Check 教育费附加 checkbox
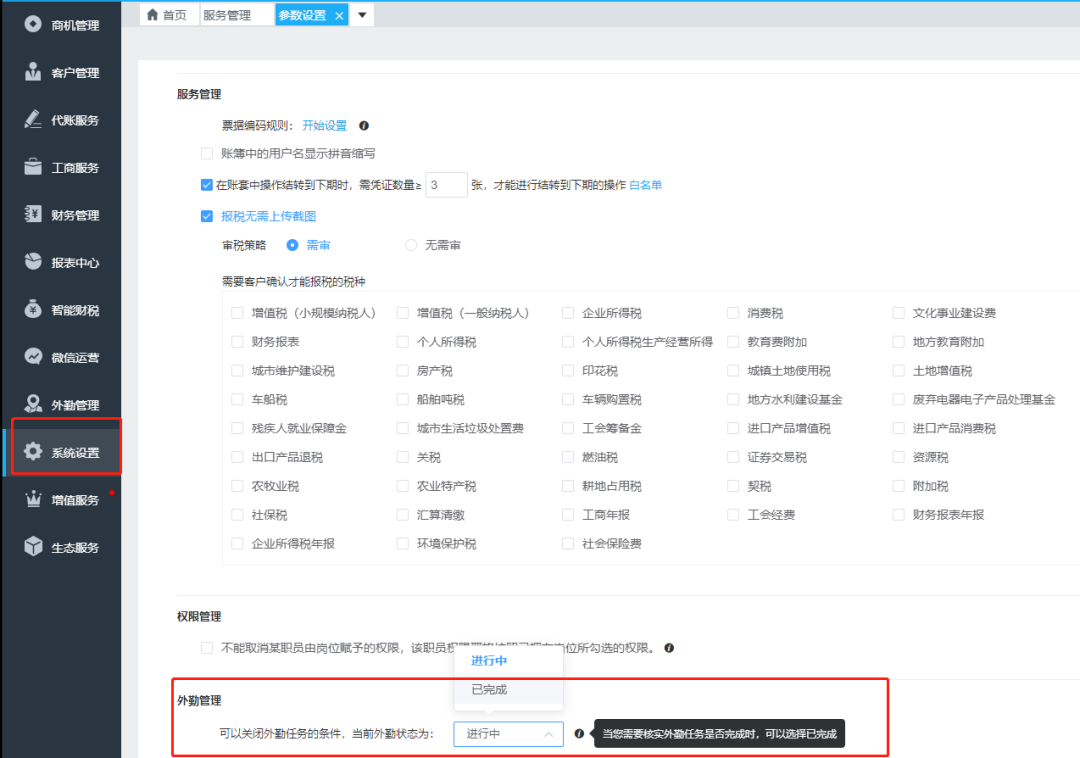The height and width of the screenshot is (758, 1080). 734,342
